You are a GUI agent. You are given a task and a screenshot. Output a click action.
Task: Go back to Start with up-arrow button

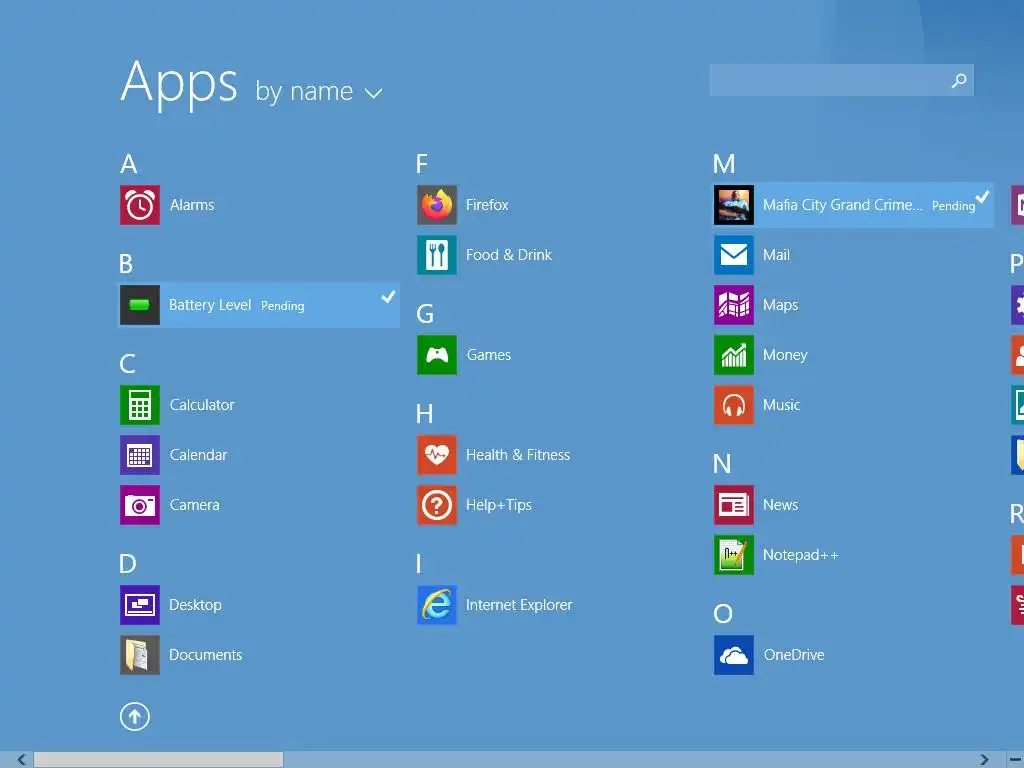pyautogui.click(x=135, y=716)
